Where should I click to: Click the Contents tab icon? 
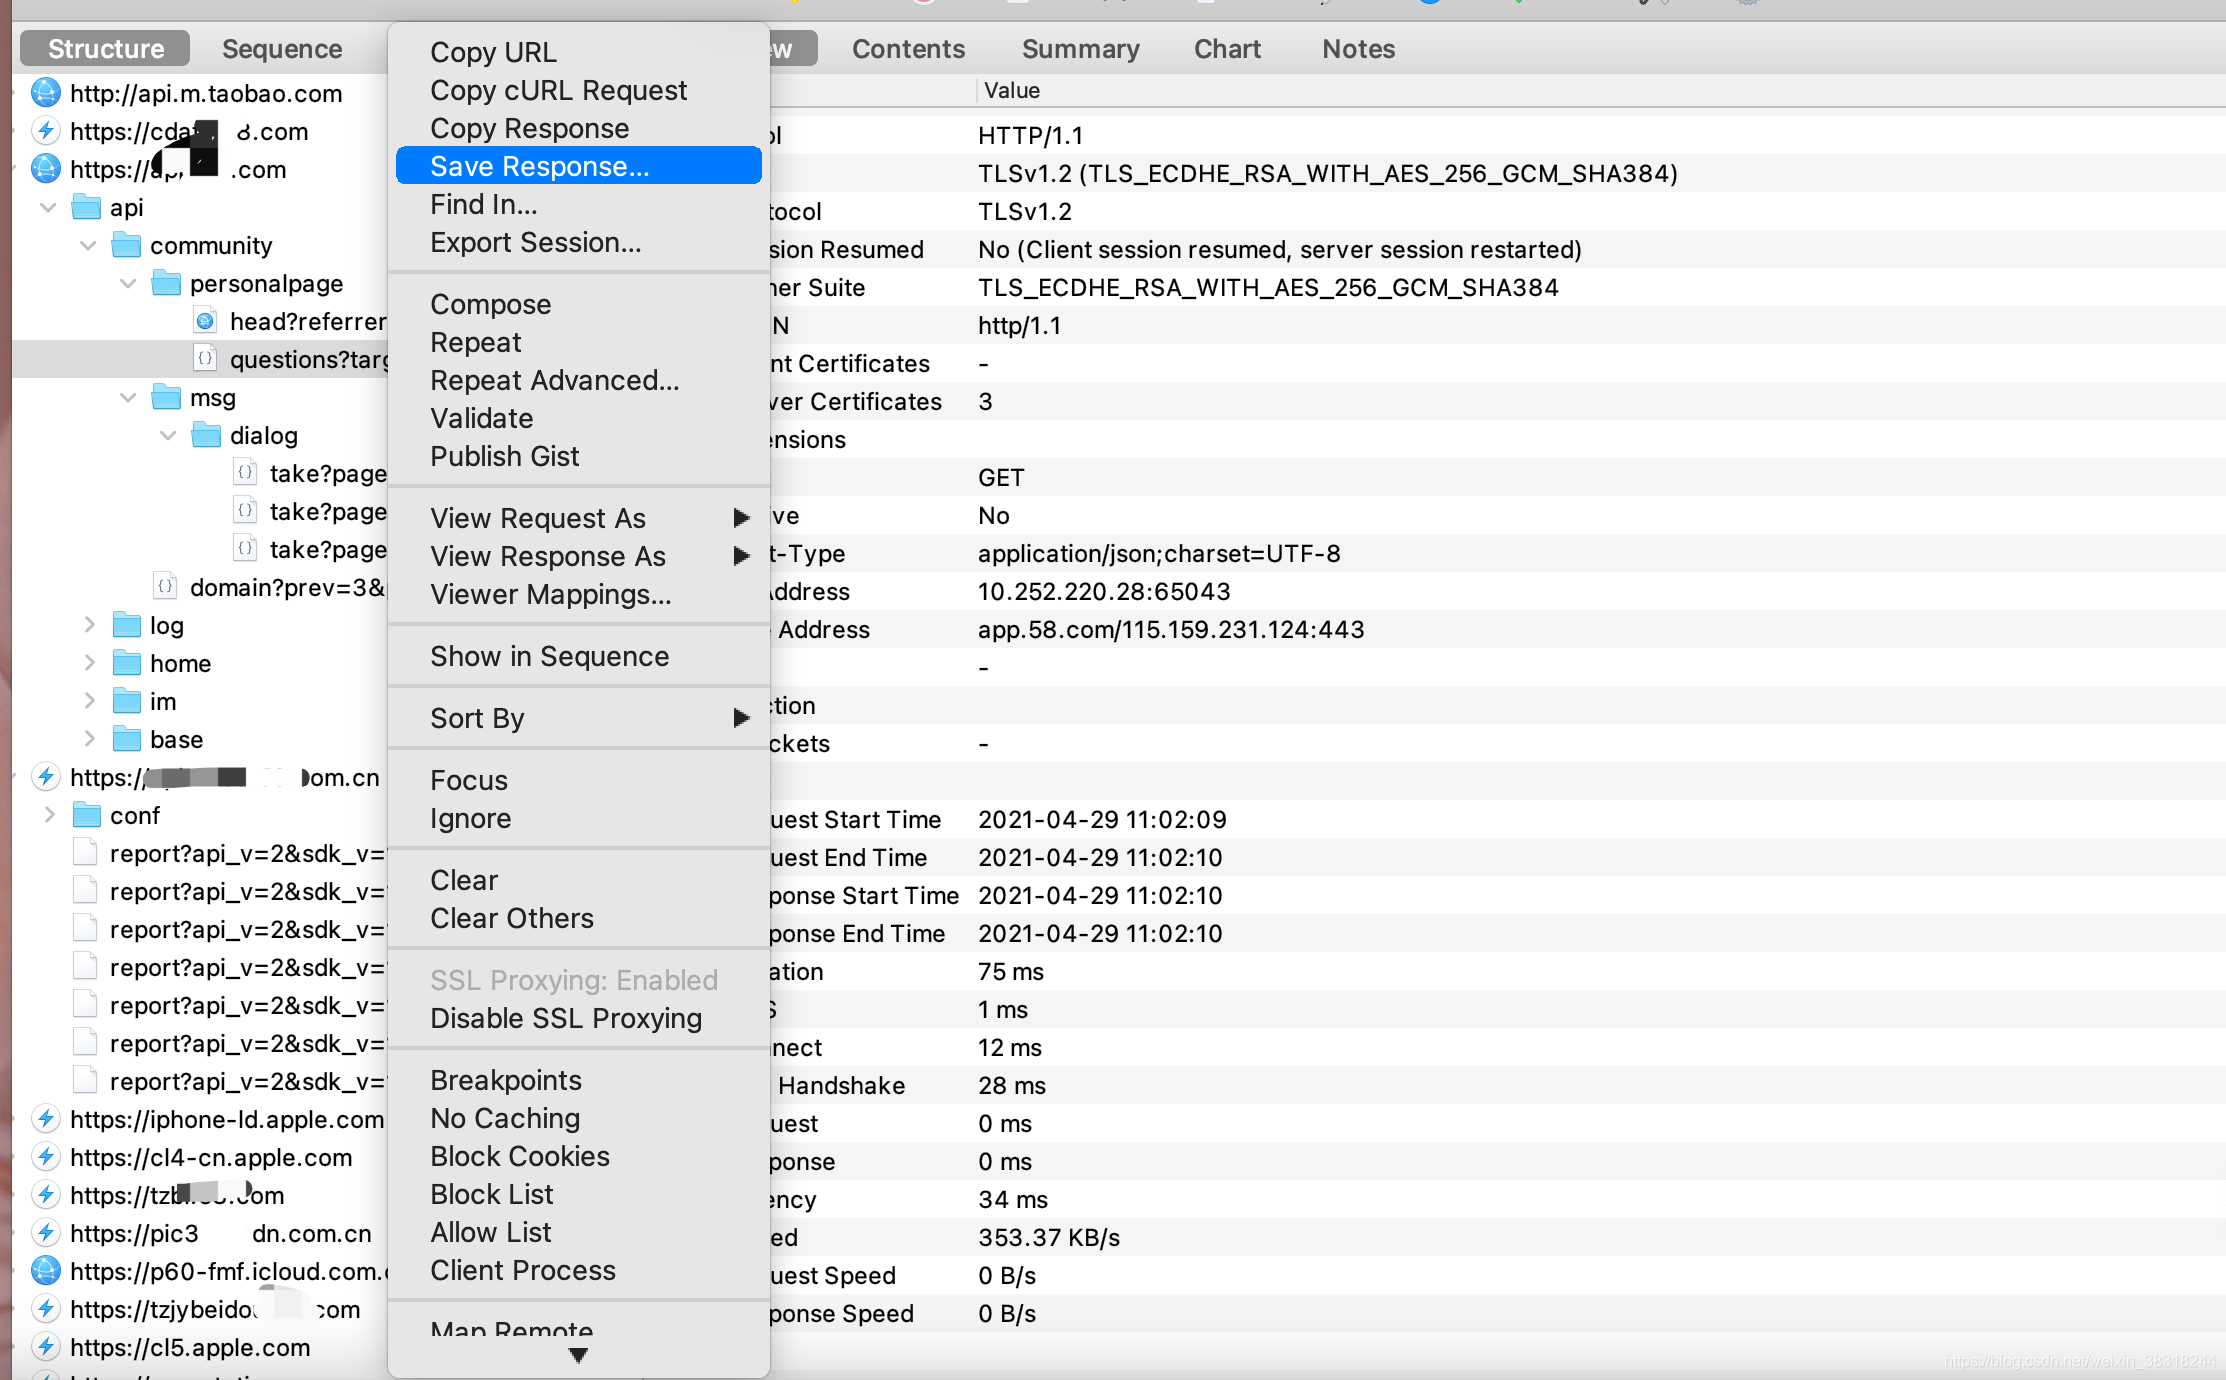tap(909, 48)
